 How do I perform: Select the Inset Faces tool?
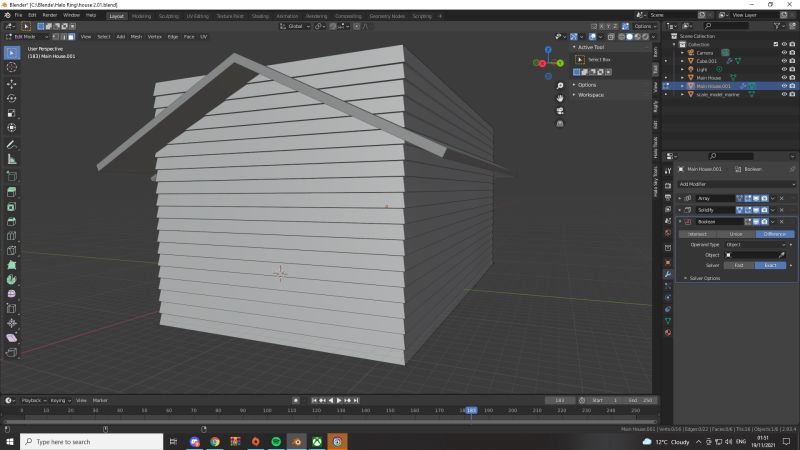click(12, 207)
